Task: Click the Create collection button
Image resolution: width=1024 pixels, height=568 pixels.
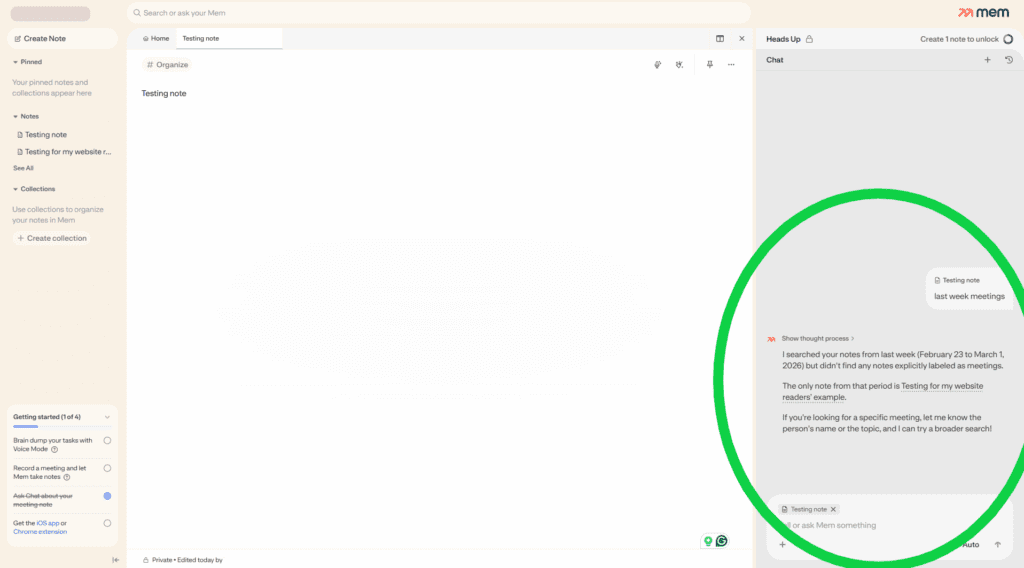Action: 52,238
